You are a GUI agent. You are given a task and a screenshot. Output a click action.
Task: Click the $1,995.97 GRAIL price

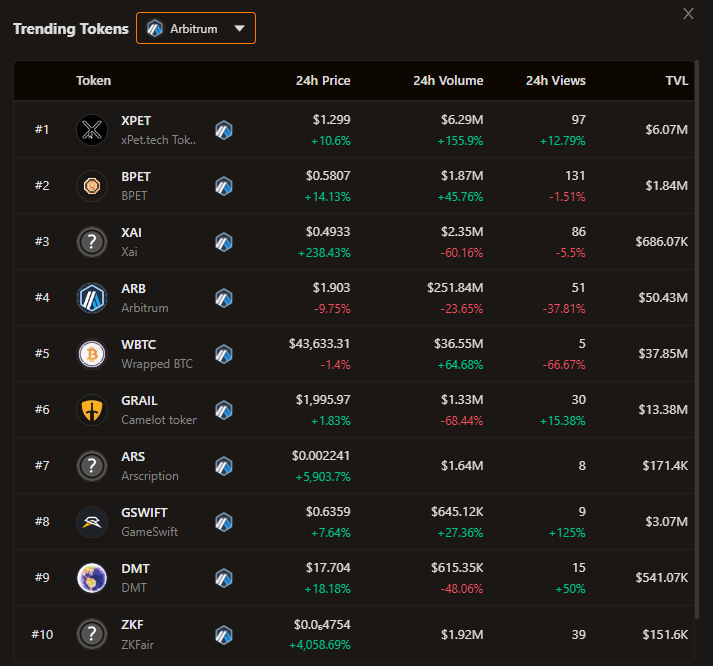coord(323,400)
